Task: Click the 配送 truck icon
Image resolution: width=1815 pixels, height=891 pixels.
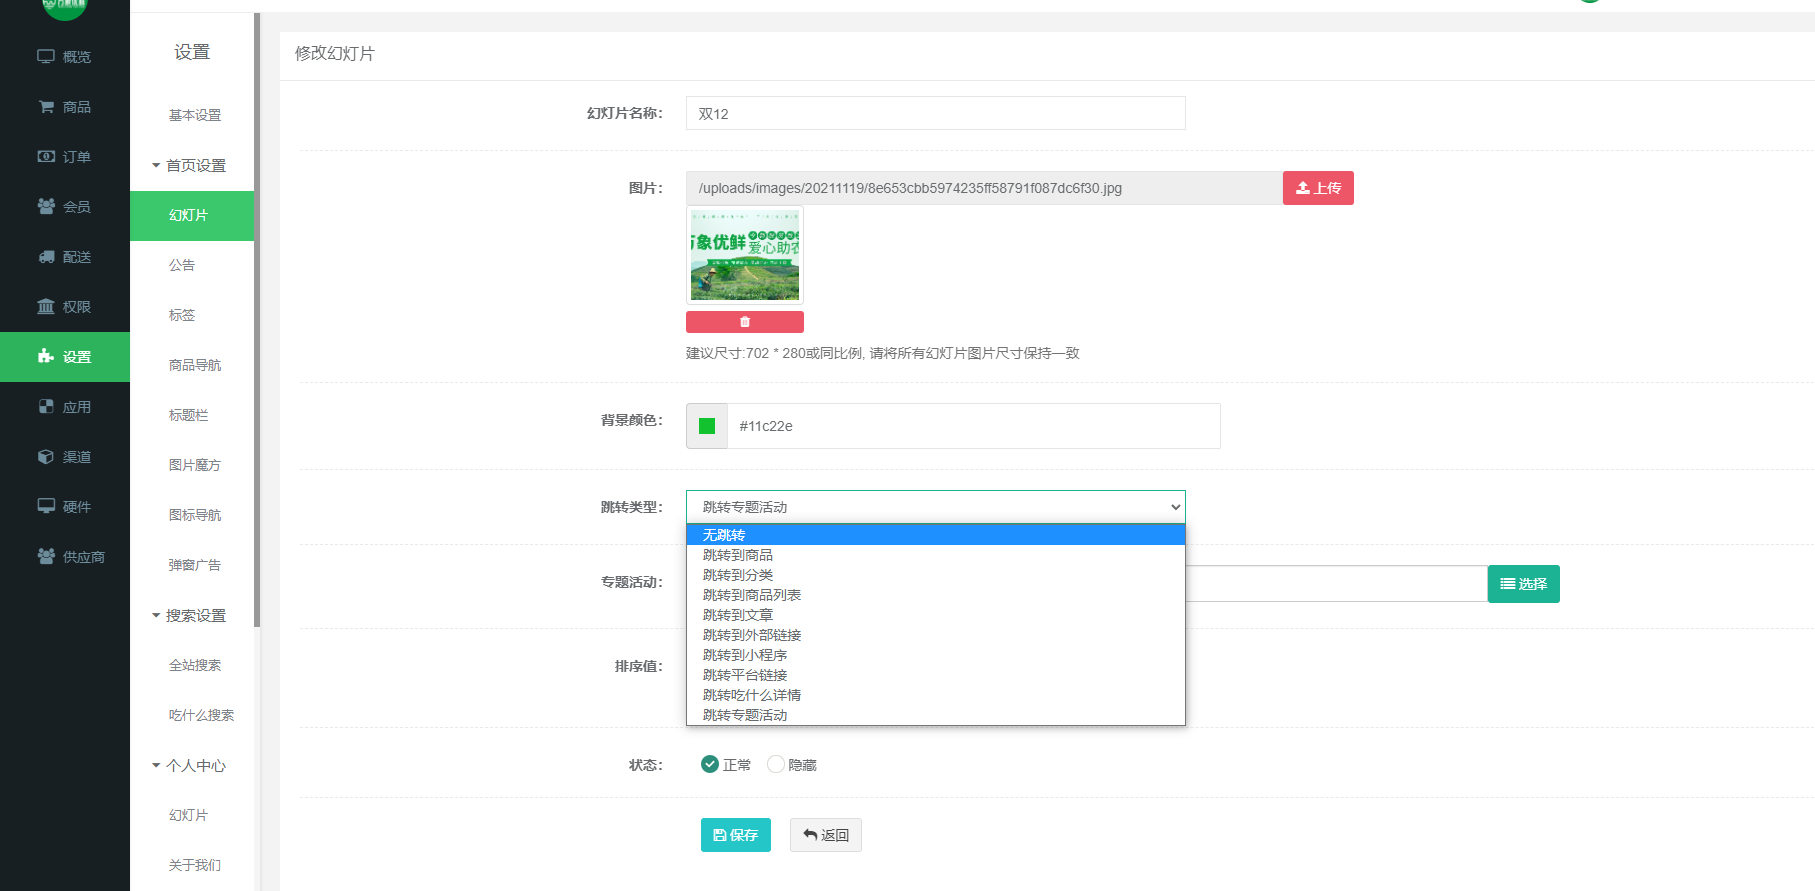Action: click(46, 257)
